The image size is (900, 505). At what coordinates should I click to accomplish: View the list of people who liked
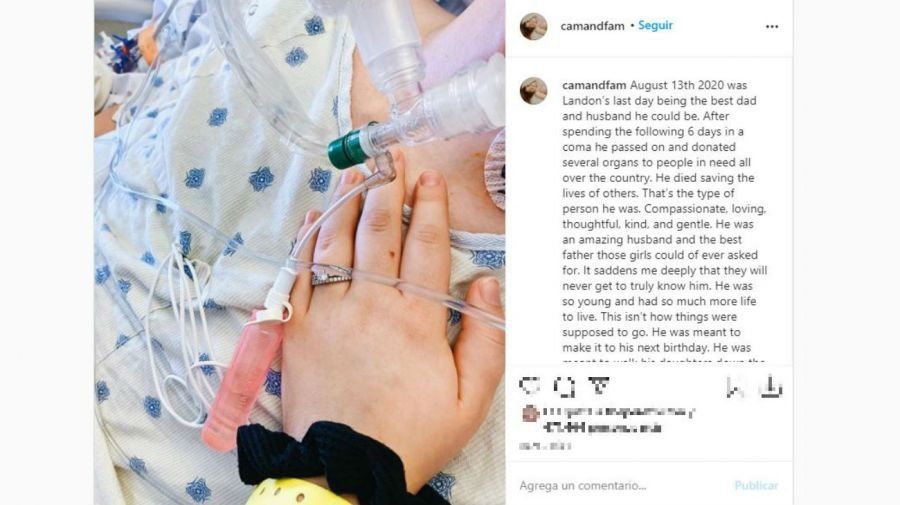[x=619, y=419]
